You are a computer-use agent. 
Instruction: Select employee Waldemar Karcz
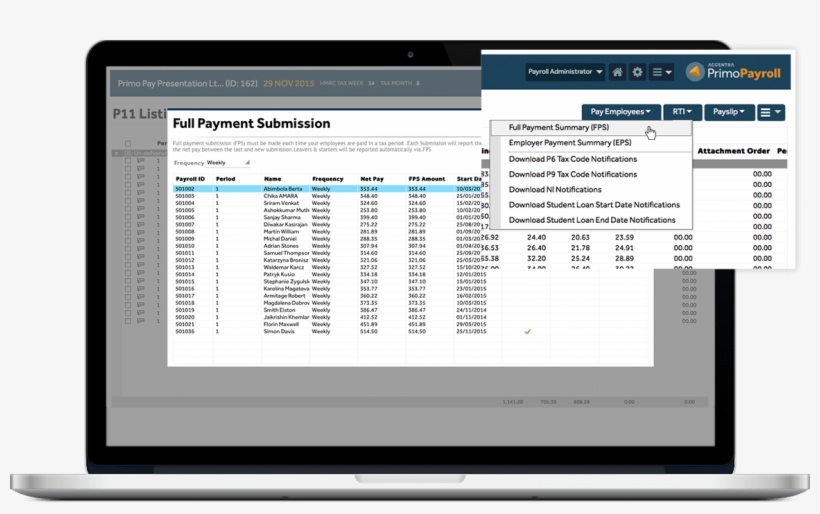283,267
